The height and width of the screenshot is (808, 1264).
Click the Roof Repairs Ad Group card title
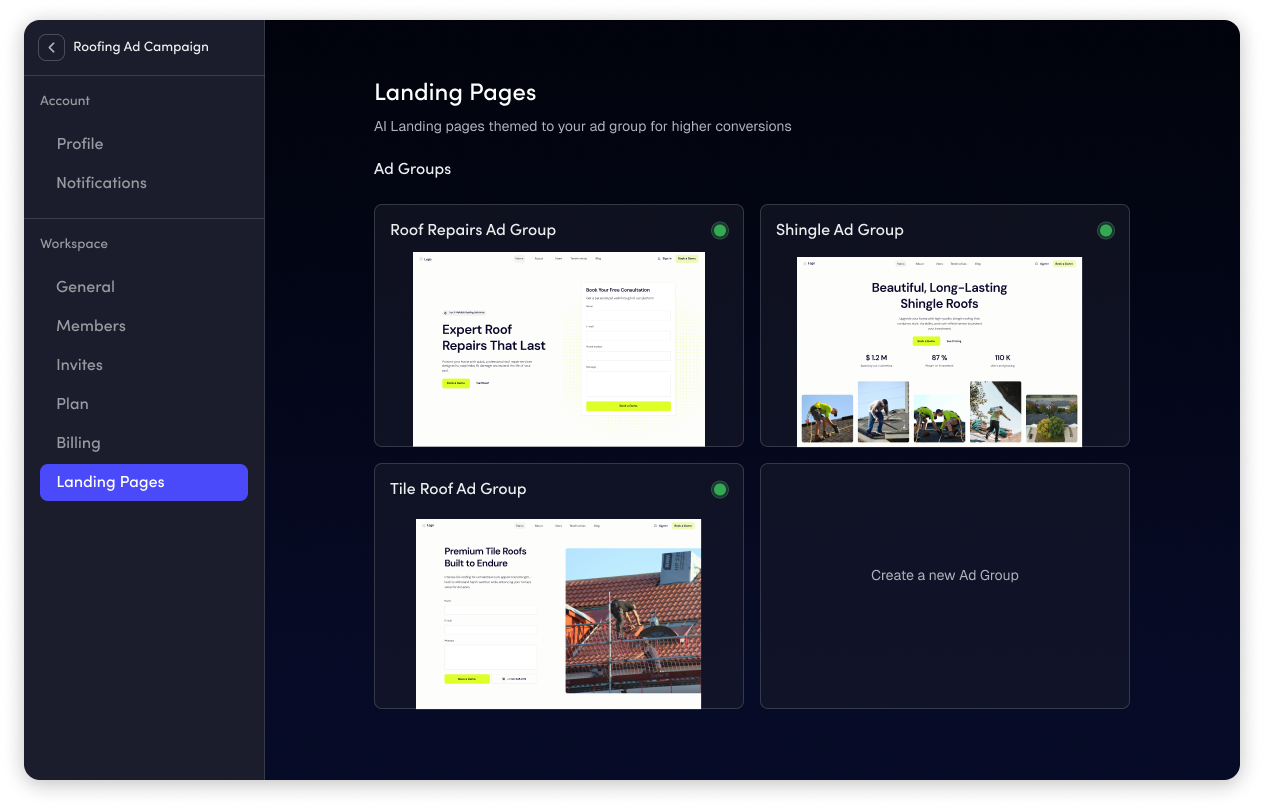[x=473, y=230]
